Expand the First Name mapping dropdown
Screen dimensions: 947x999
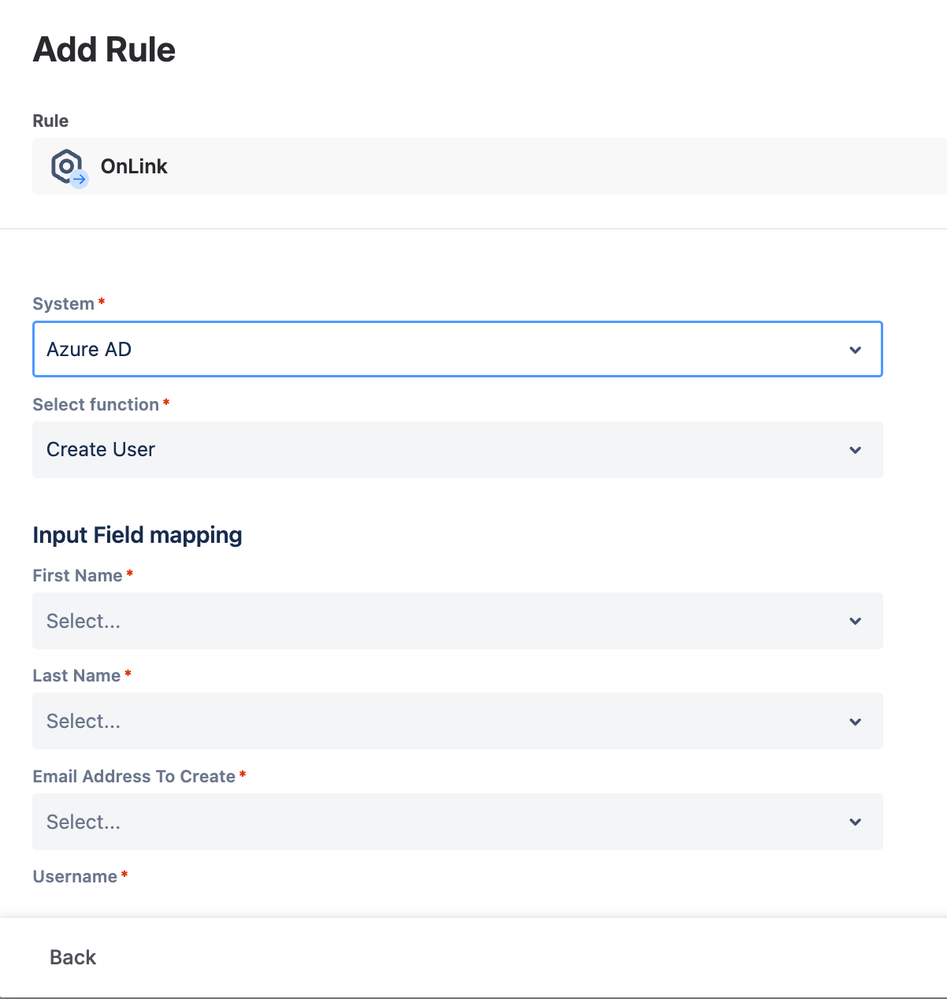(x=440, y=621)
